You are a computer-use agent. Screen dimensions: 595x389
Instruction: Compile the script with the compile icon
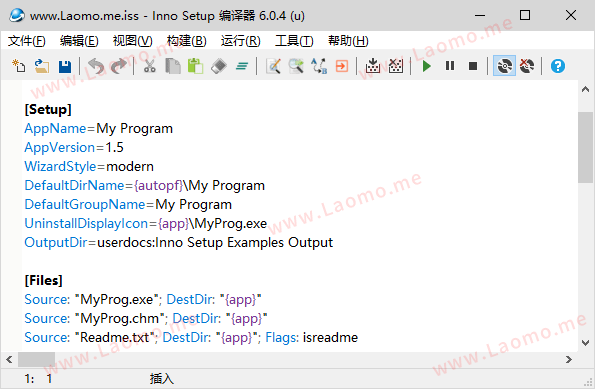(373, 66)
